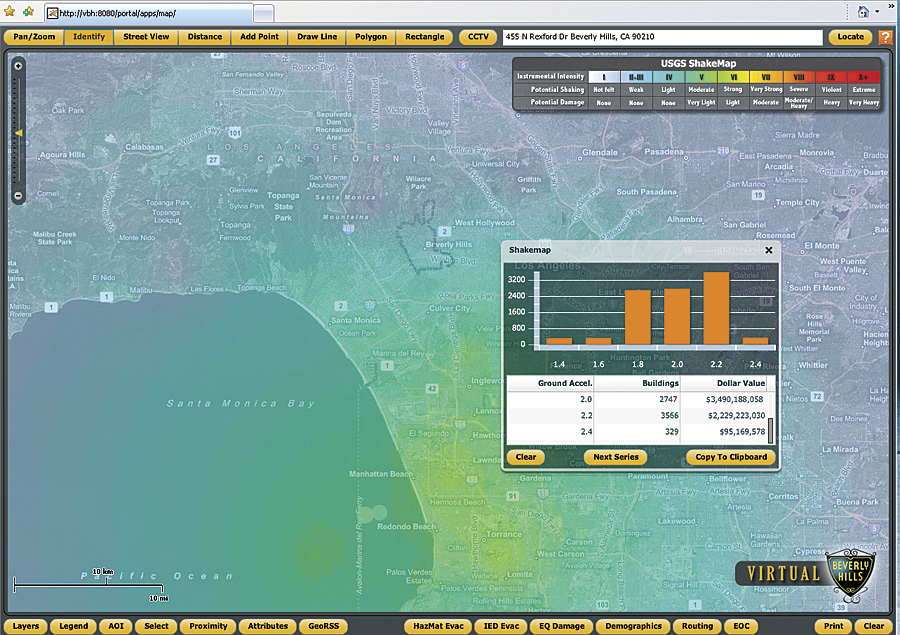Click the Shakemap table scrollbar
The width and height of the screenshot is (900, 635).
770,431
